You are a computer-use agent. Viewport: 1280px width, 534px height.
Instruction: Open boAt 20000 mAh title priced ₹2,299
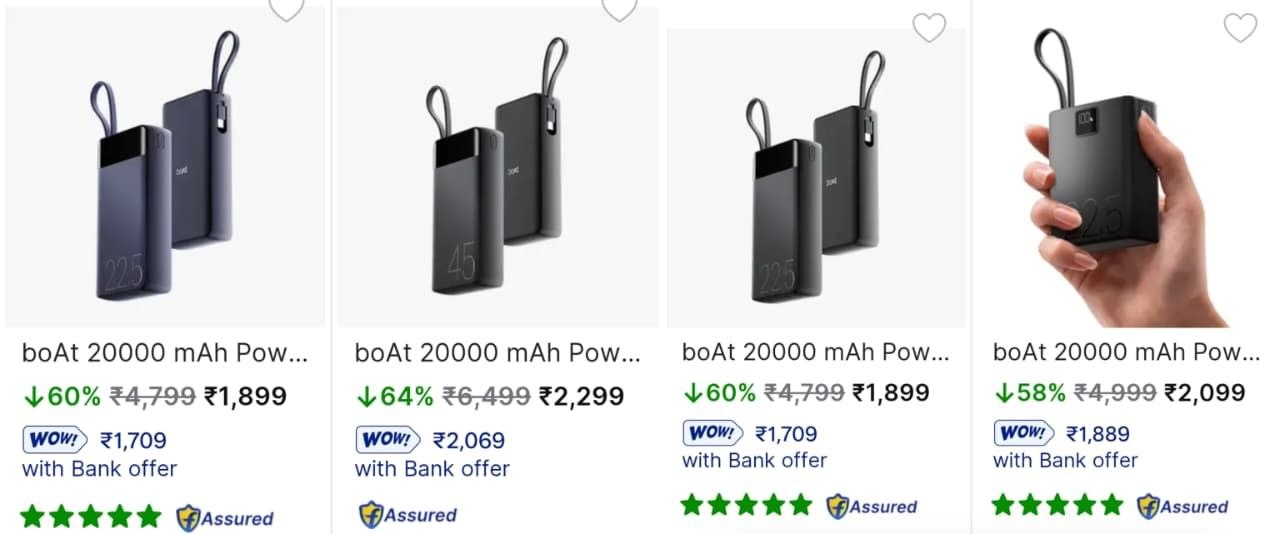point(497,353)
